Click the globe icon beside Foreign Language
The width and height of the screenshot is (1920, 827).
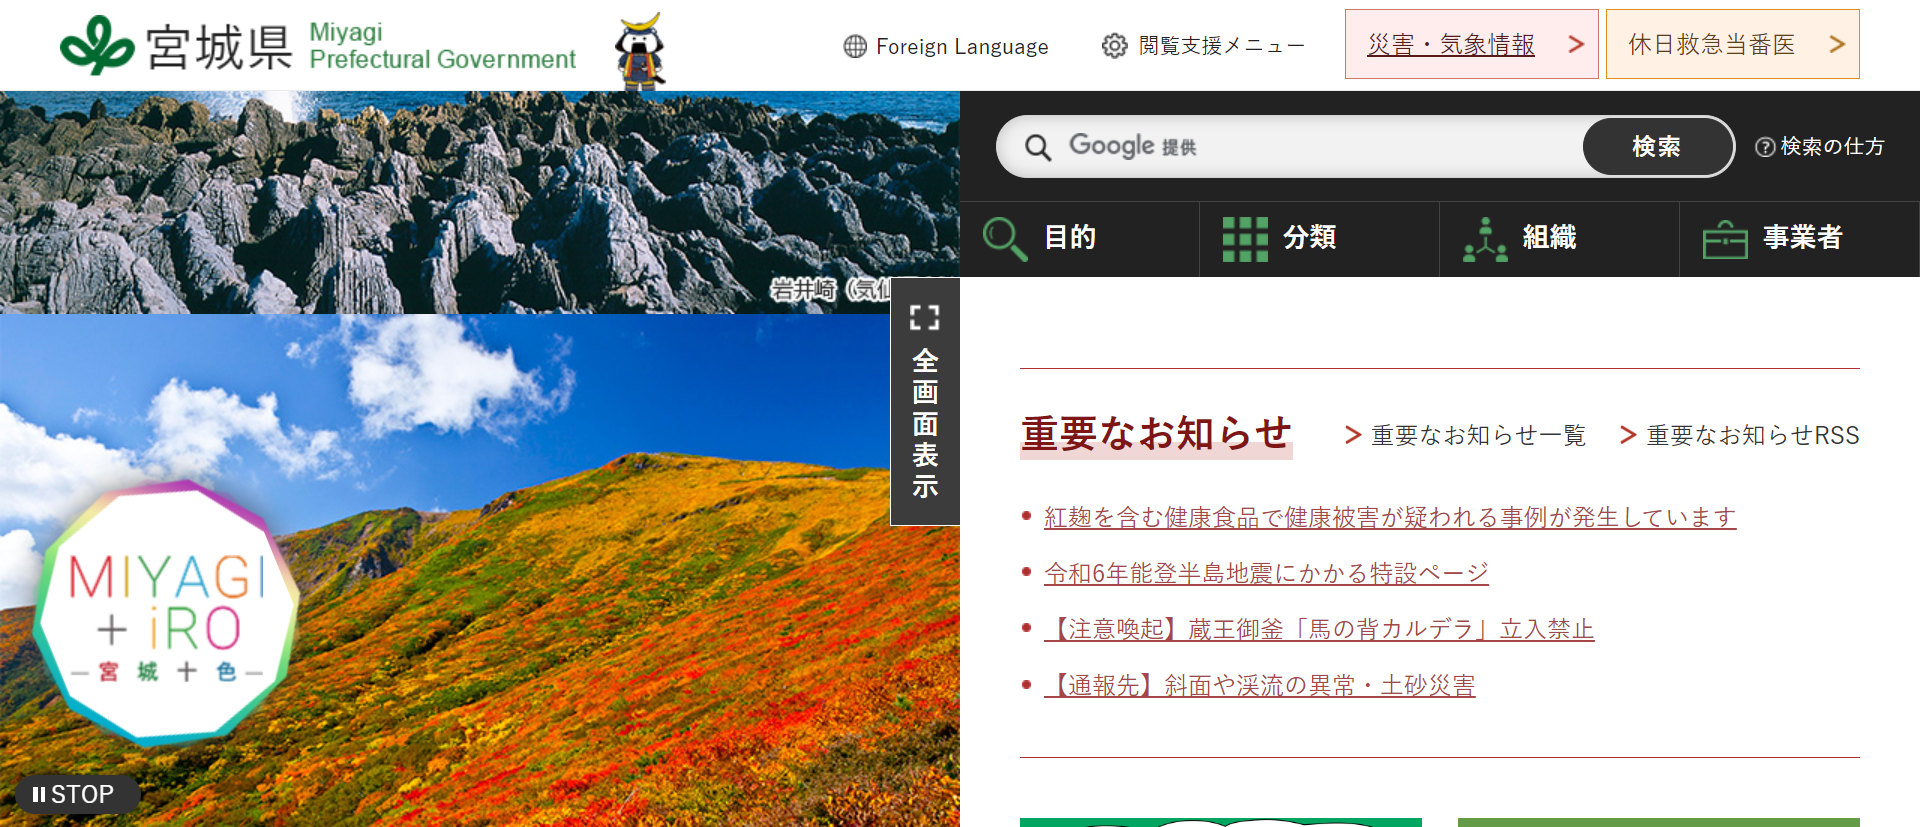[855, 46]
